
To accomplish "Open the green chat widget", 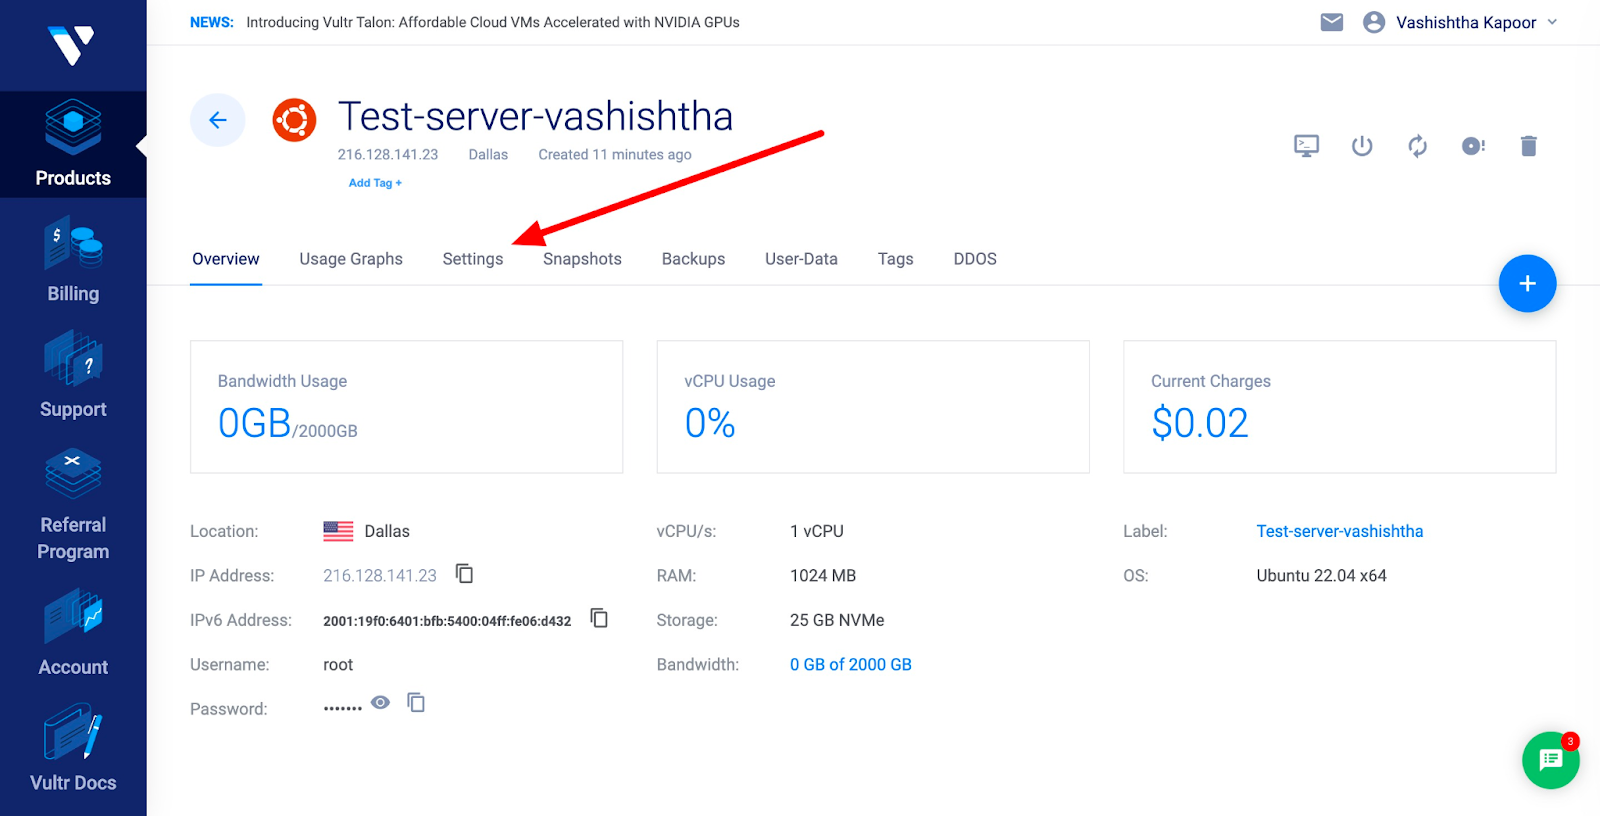I will point(1551,760).
